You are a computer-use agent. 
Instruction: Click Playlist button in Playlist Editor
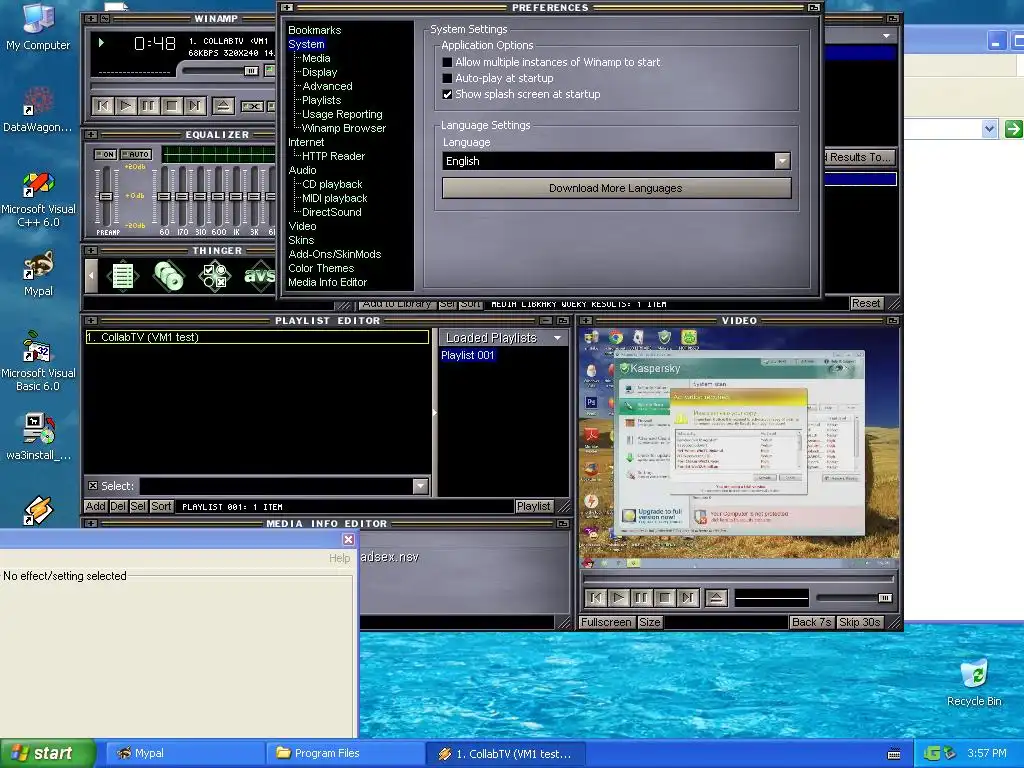click(x=534, y=506)
